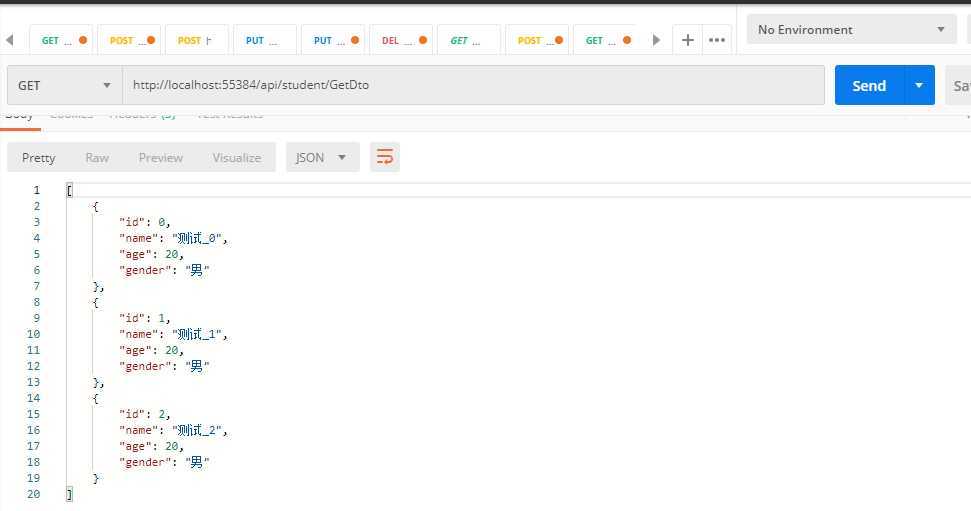The image size is (971, 511).
Task: Click the blue Send button
Action: click(x=869, y=85)
